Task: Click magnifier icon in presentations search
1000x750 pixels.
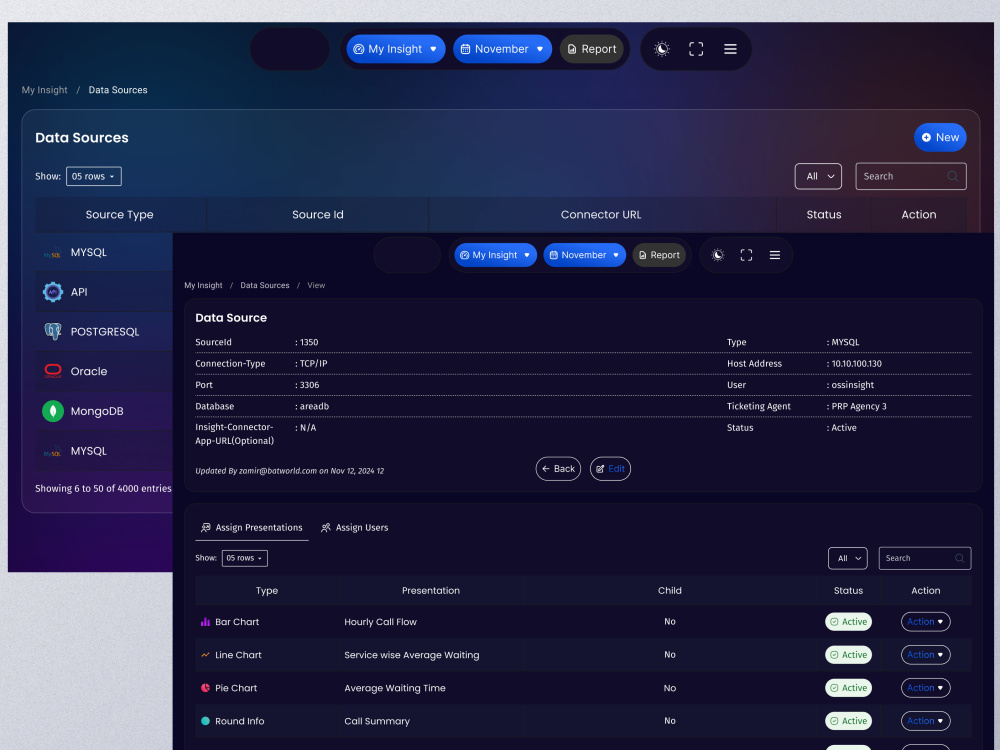Action: pos(959,558)
